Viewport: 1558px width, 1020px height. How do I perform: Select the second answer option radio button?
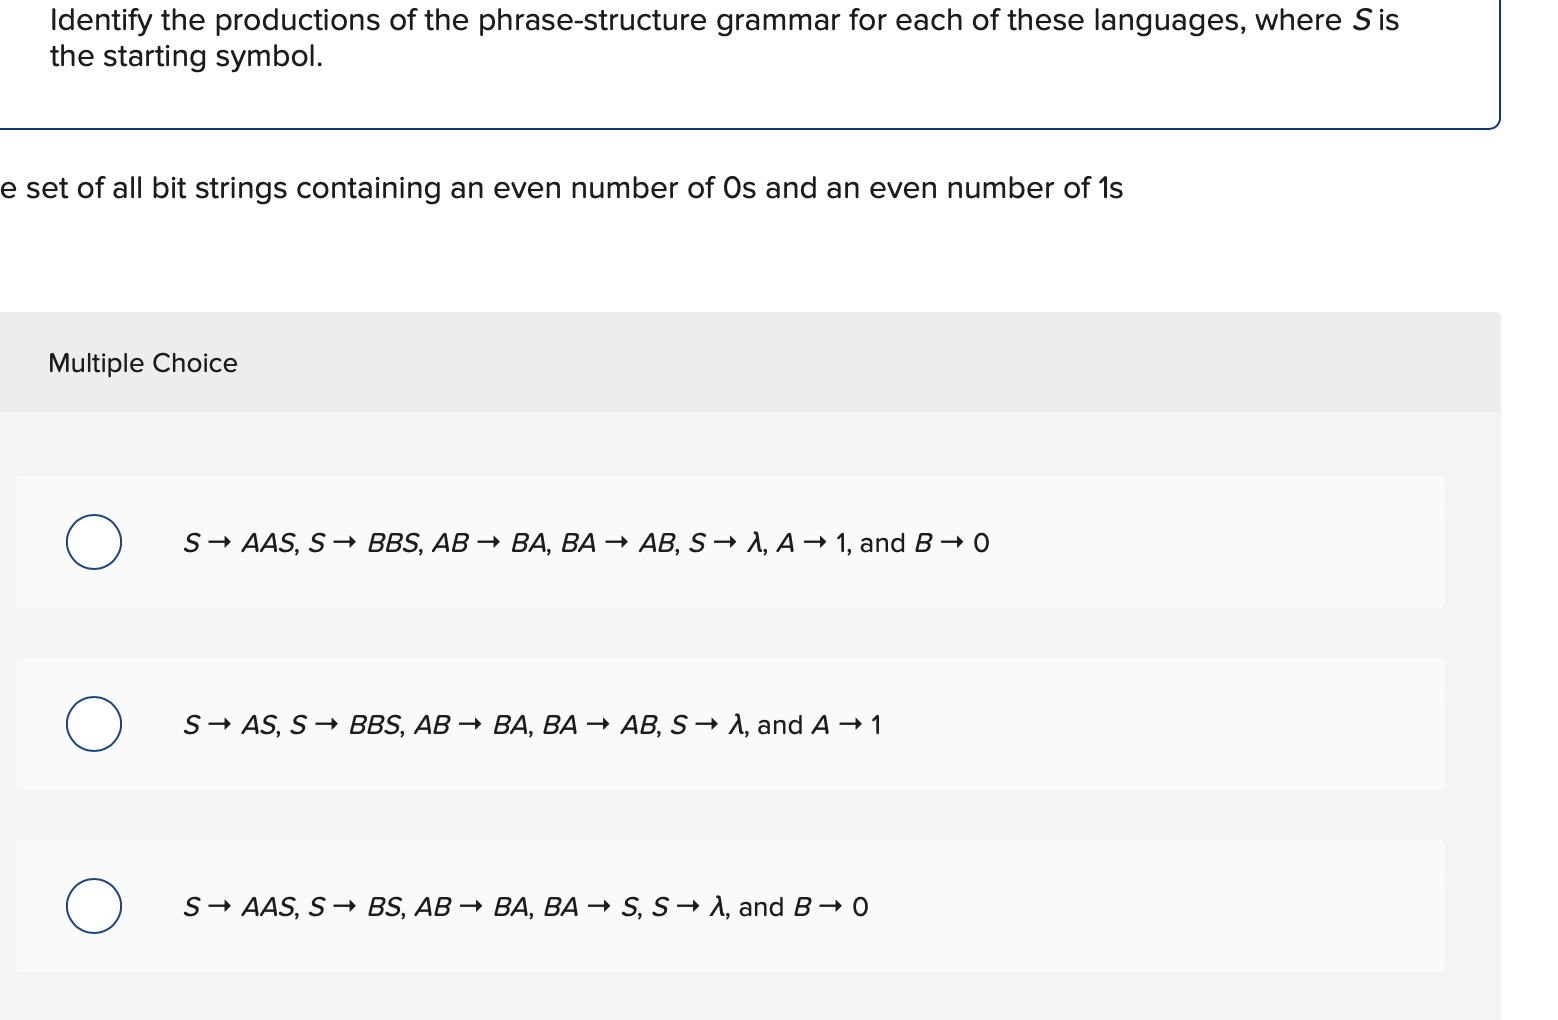pyautogui.click(x=92, y=724)
